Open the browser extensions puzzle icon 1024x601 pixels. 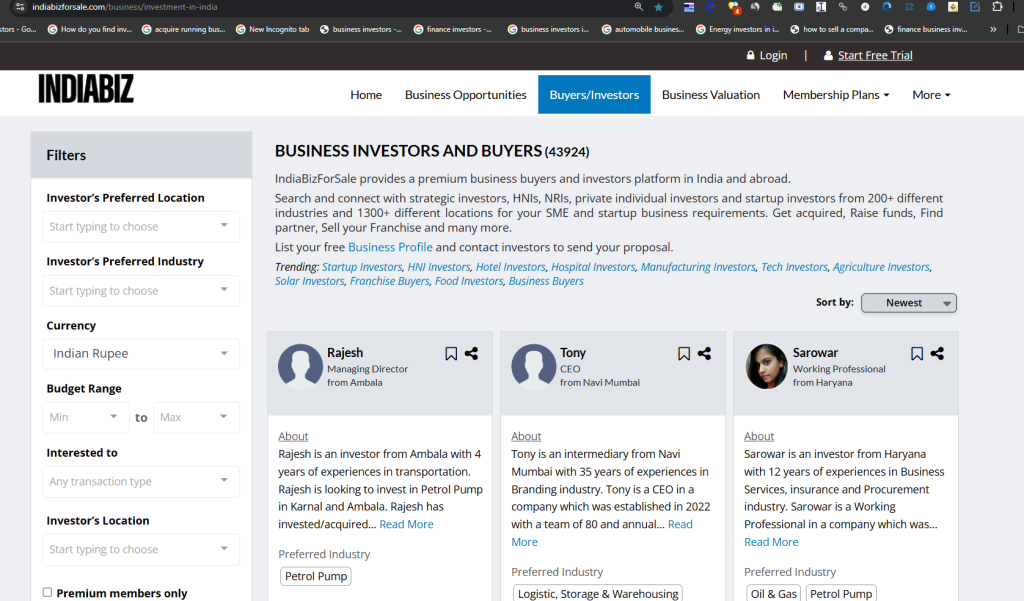pos(997,7)
